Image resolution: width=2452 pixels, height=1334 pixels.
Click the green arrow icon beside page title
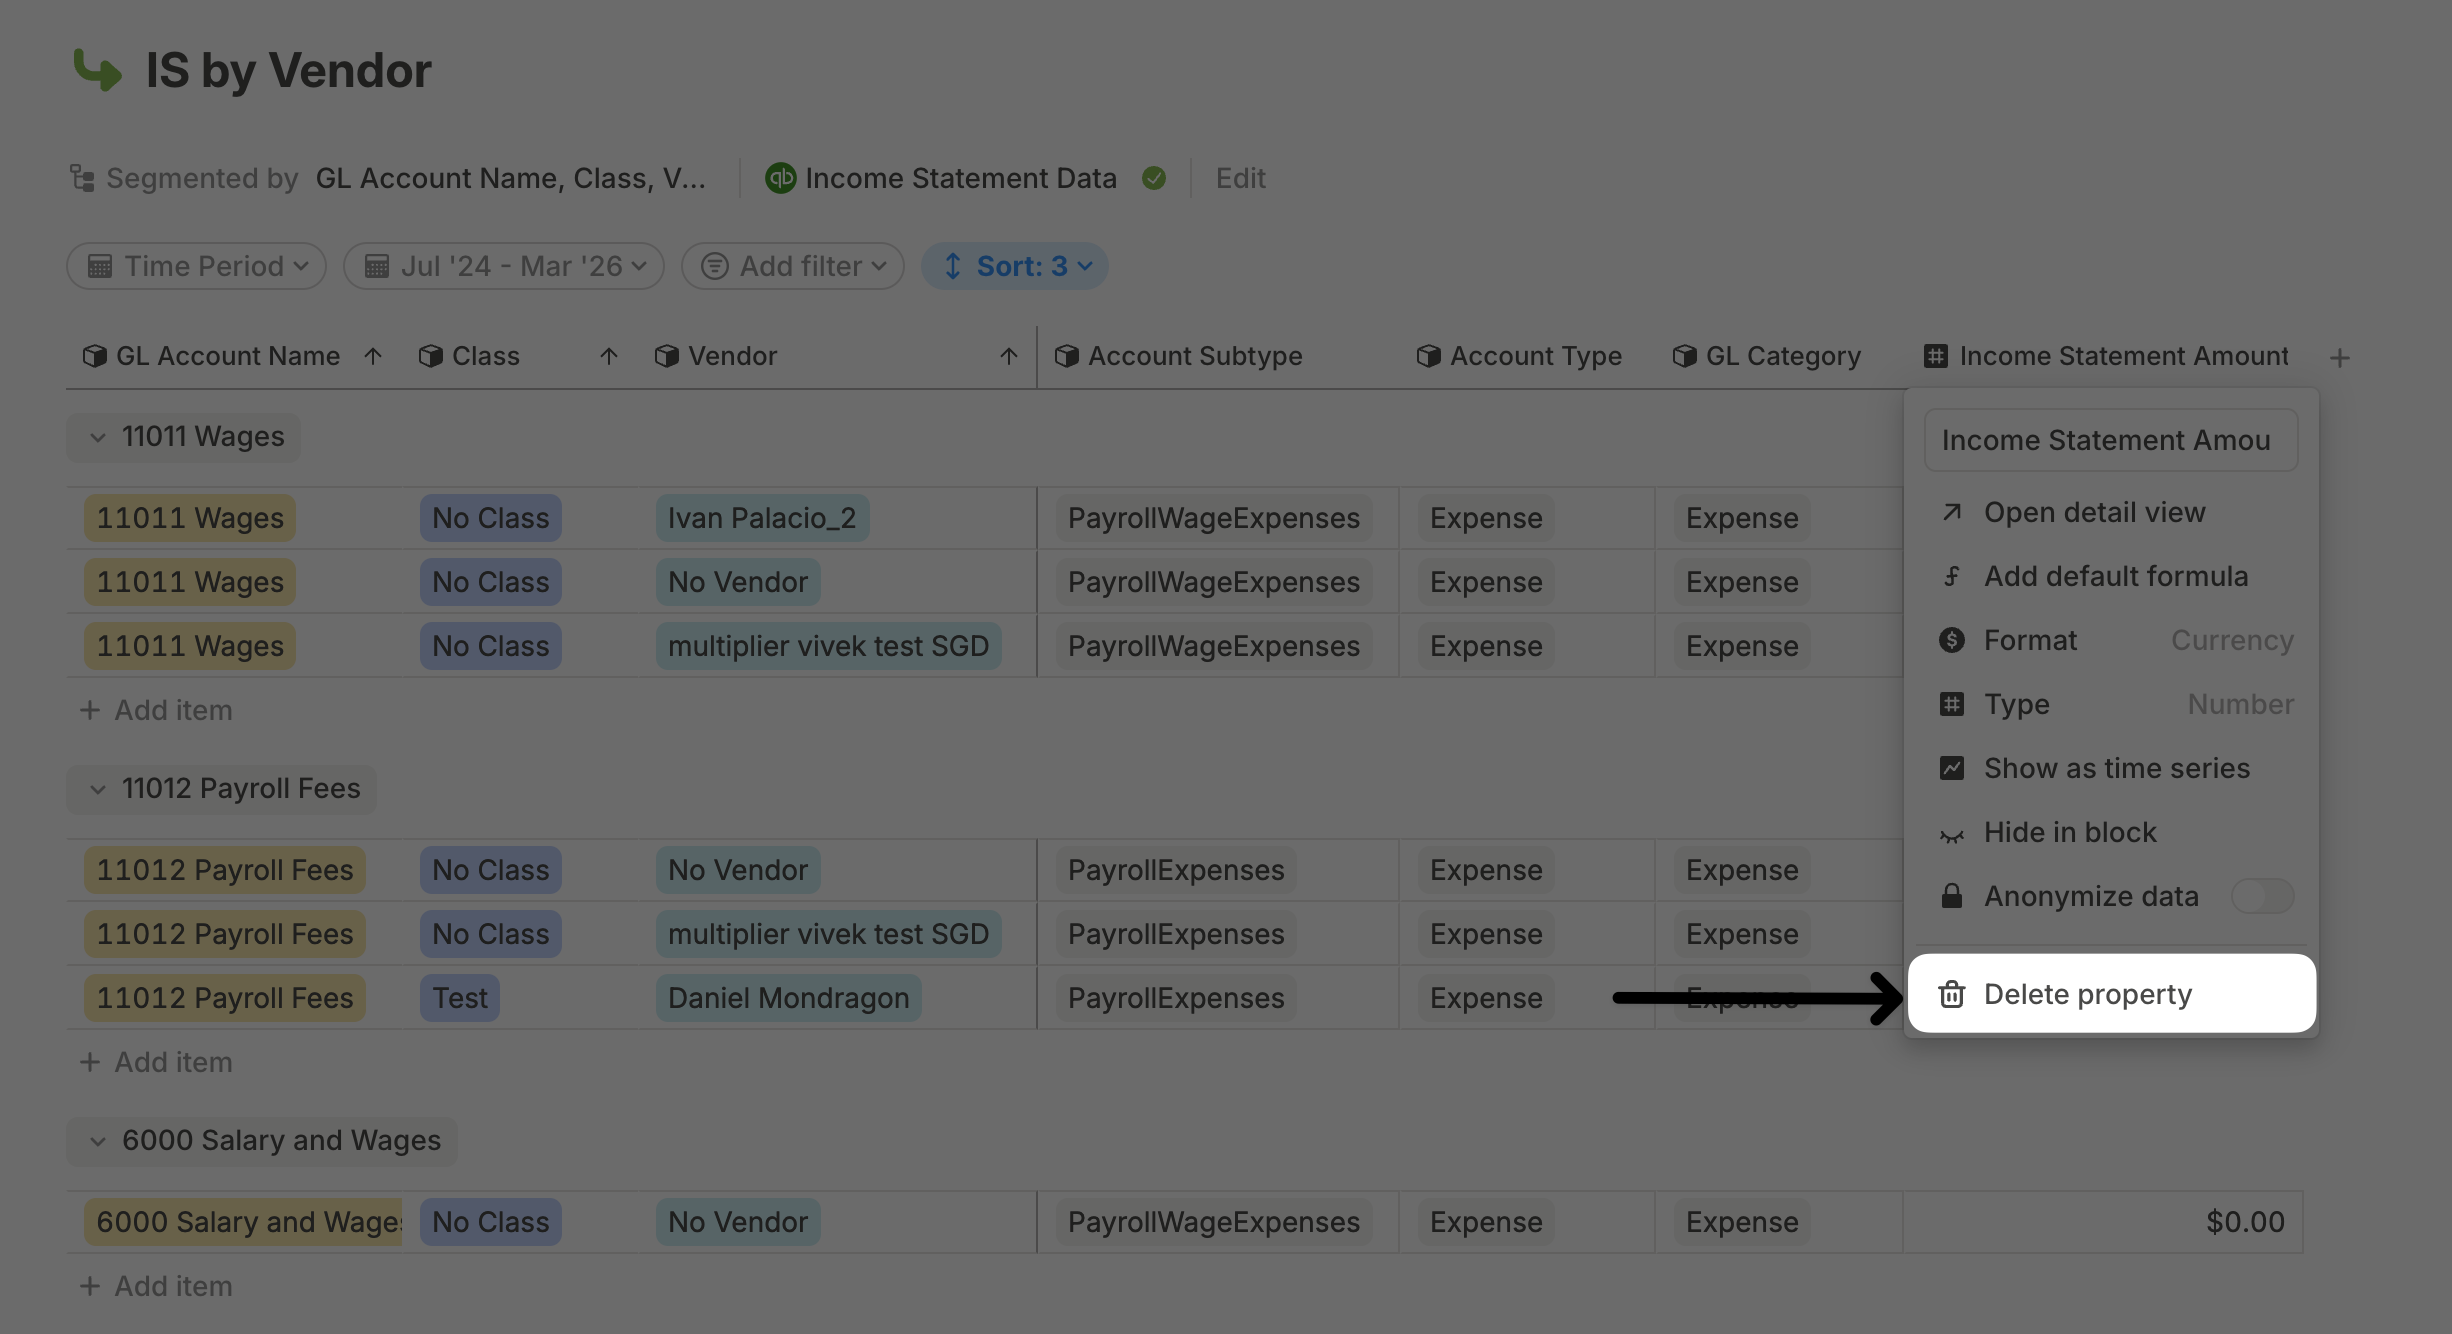click(x=97, y=70)
